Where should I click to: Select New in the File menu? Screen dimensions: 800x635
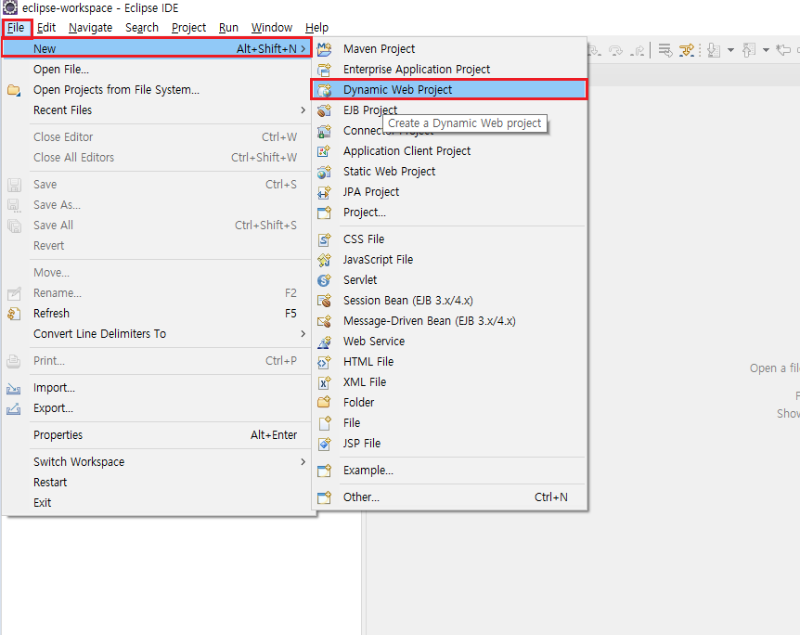[x=157, y=49]
